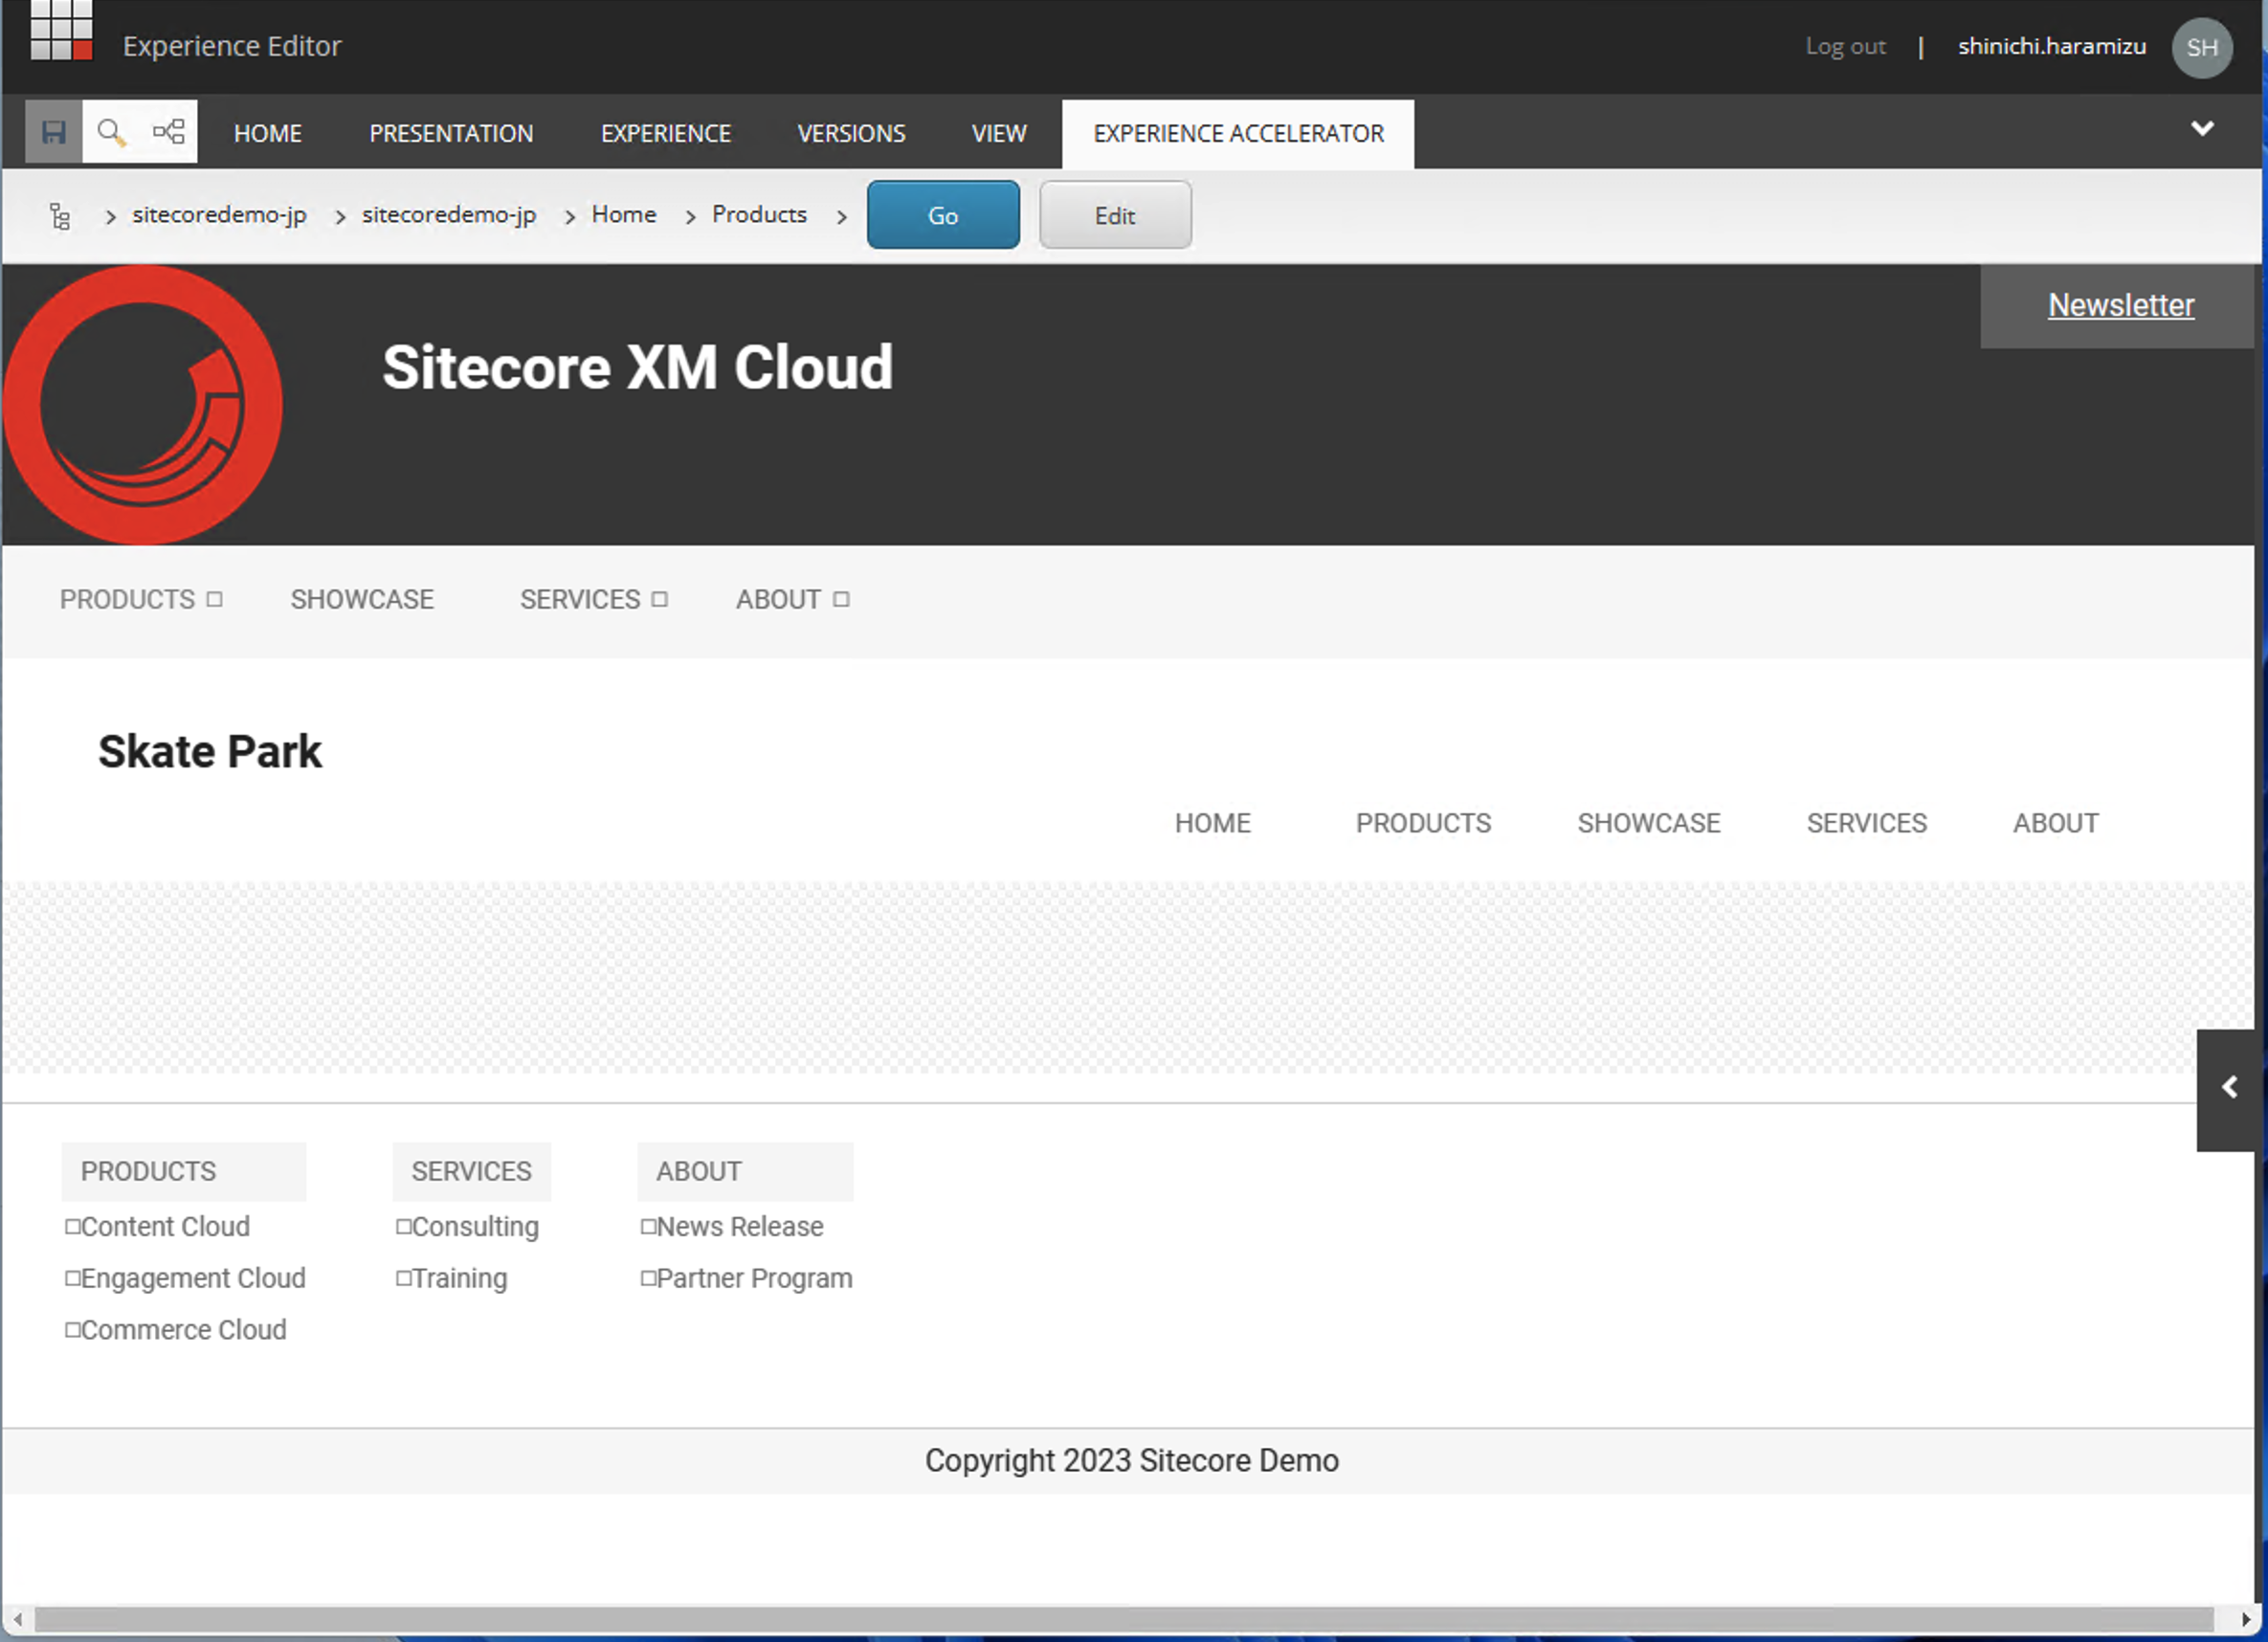Click the red Sitecore logo
Image resolution: width=2268 pixels, height=1642 pixels.
pos(142,405)
